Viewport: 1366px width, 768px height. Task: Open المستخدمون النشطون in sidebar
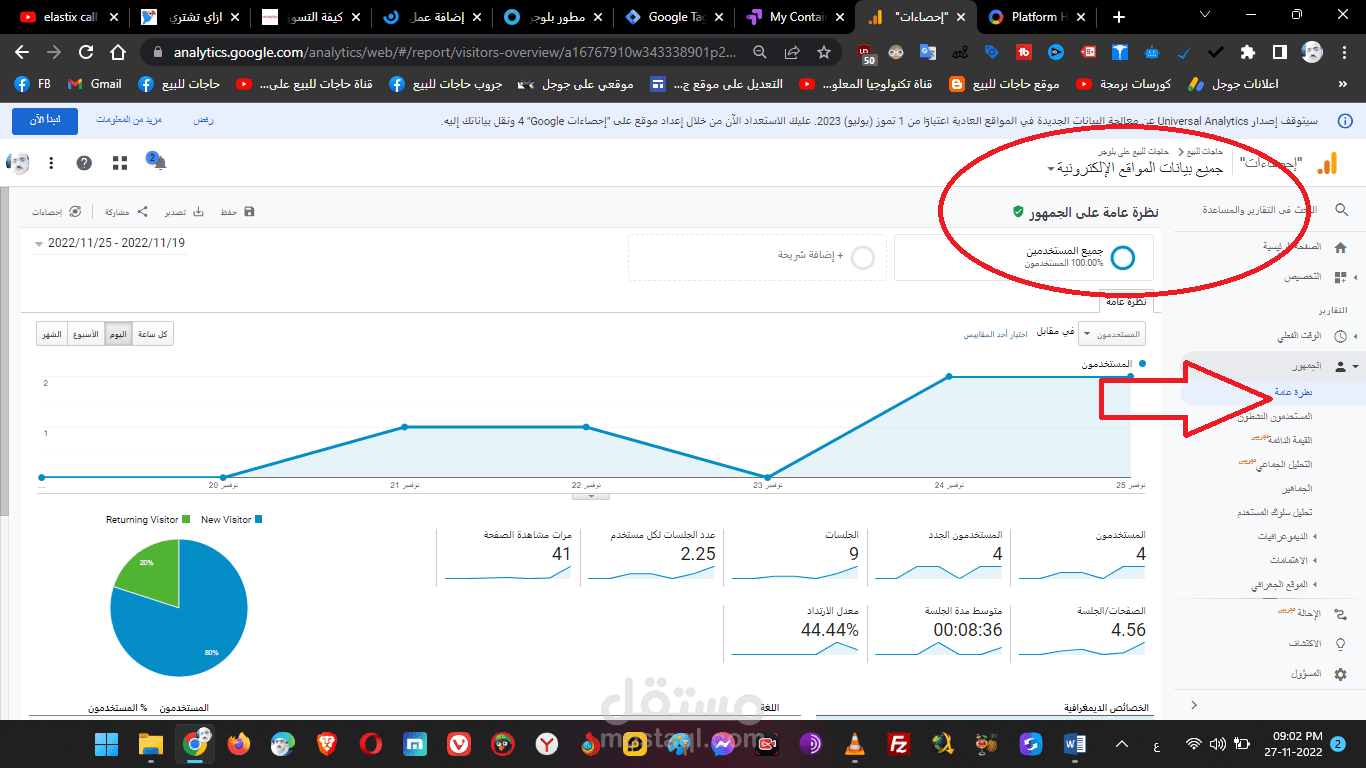[1275, 416]
